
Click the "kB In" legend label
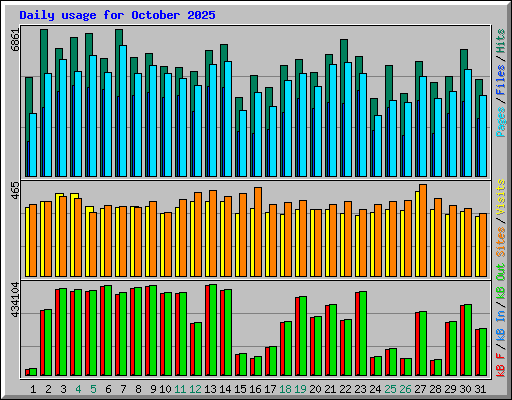point(501,327)
